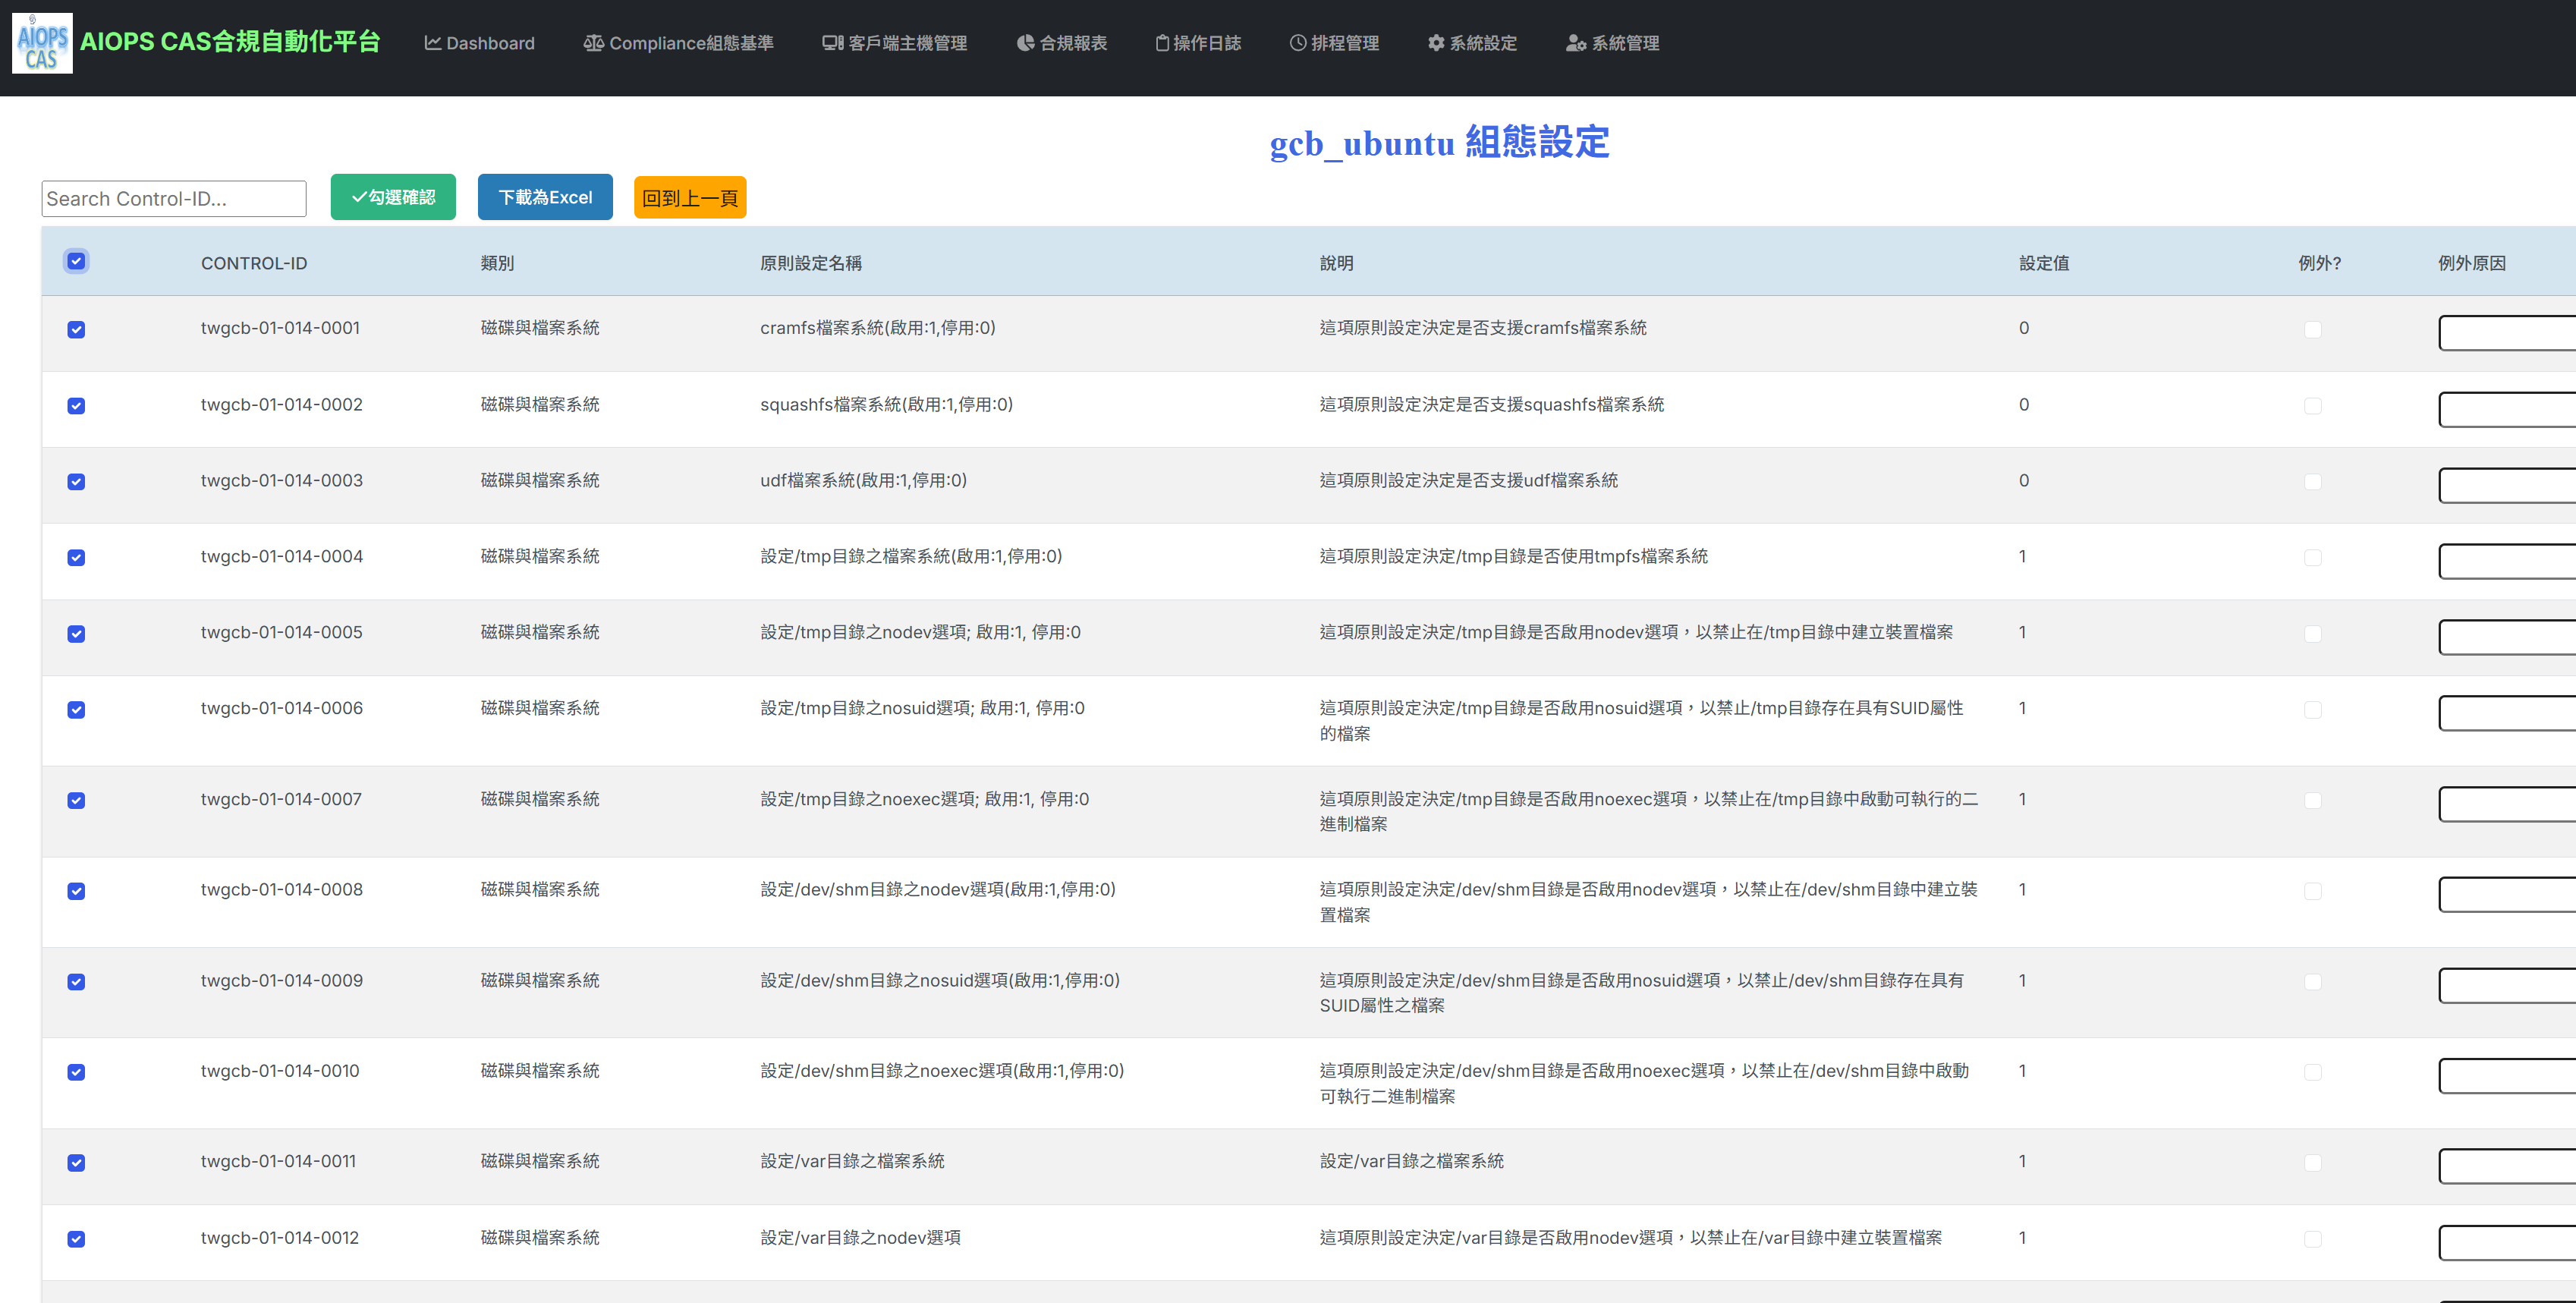The width and height of the screenshot is (2576, 1303).
Task: Click the orange 回到上一頁 button
Action: click(x=690, y=198)
